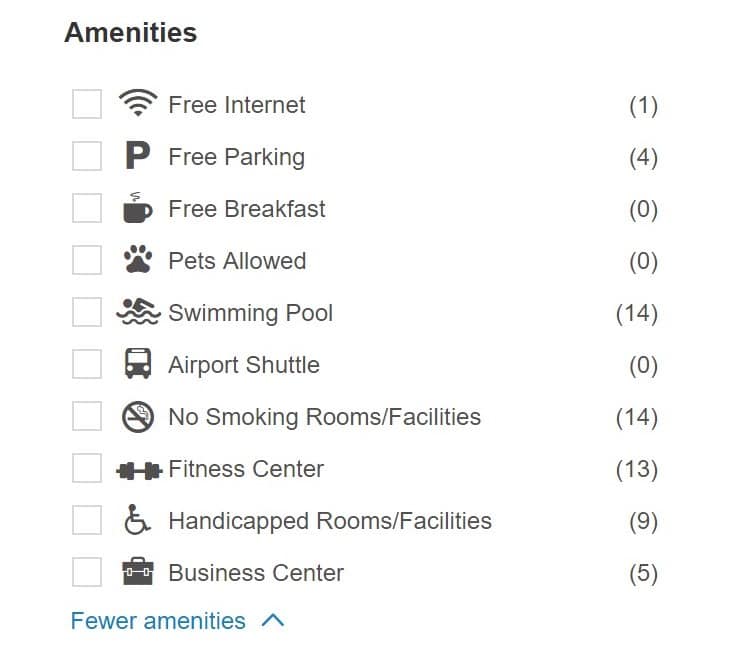The image size is (753, 651).
Task: Tick the Free Parking checkbox
Action: click(x=87, y=156)
